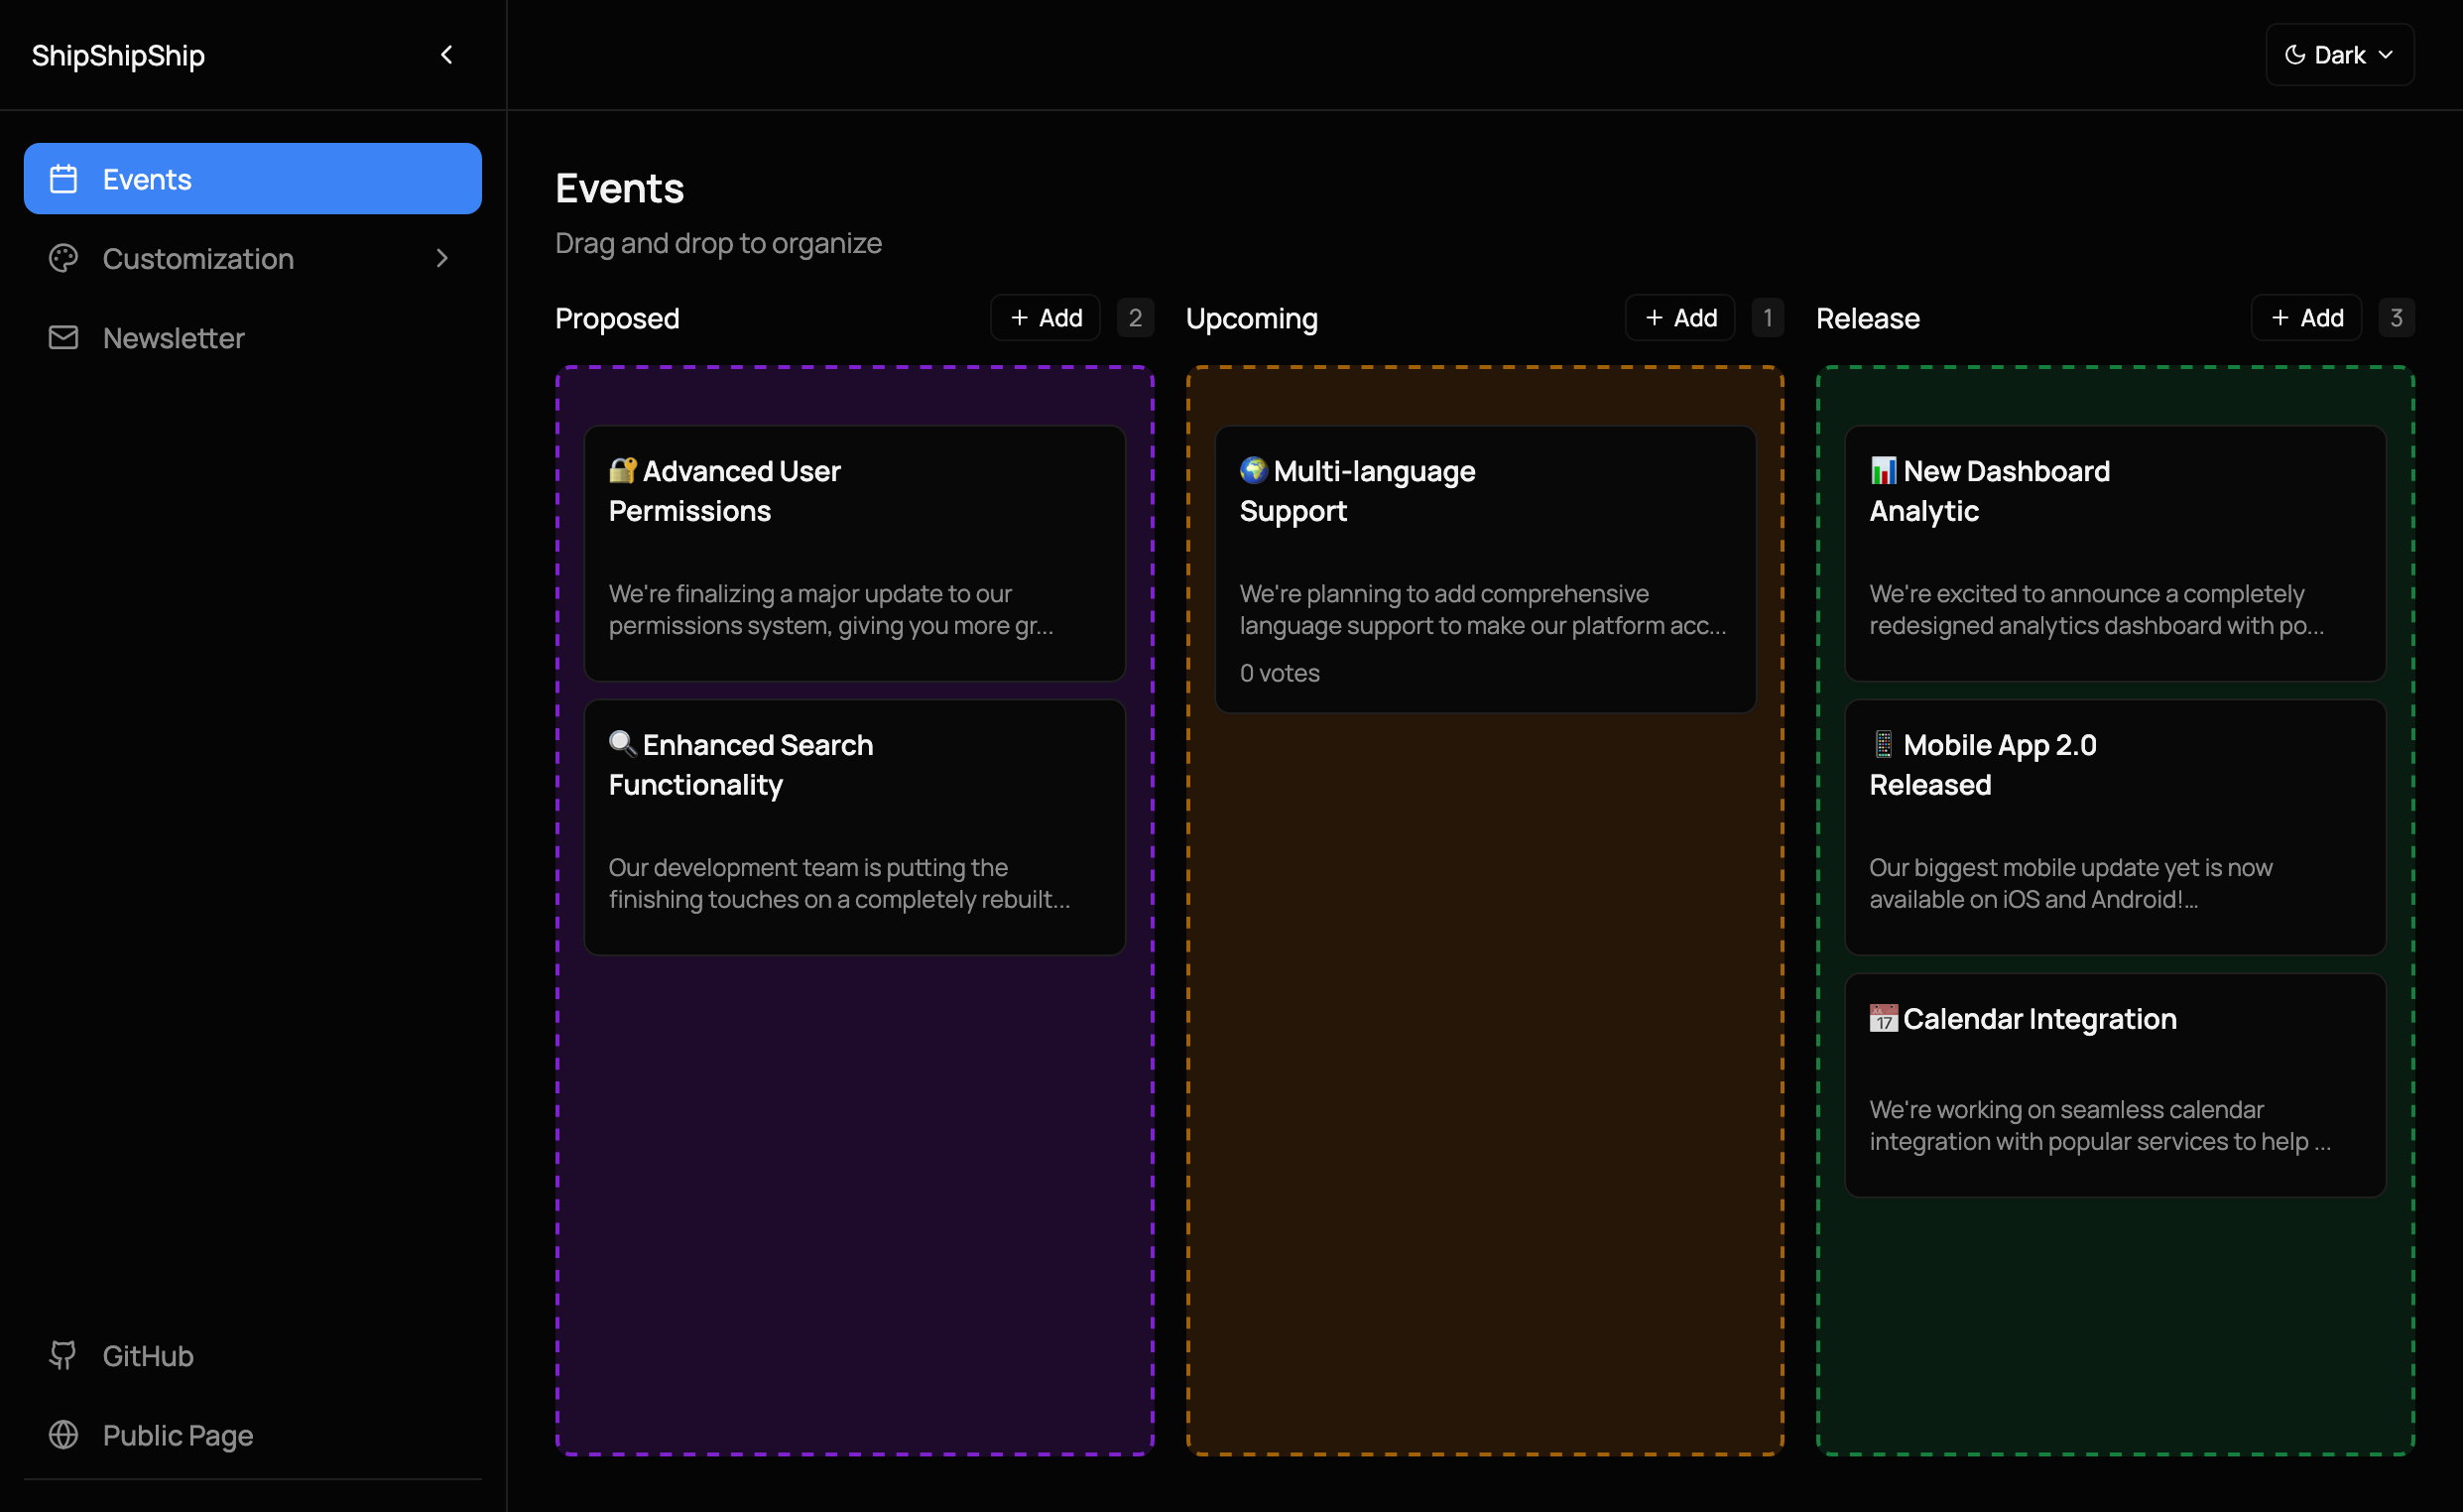Click the Release column count badge

[x=2396, y=318]
